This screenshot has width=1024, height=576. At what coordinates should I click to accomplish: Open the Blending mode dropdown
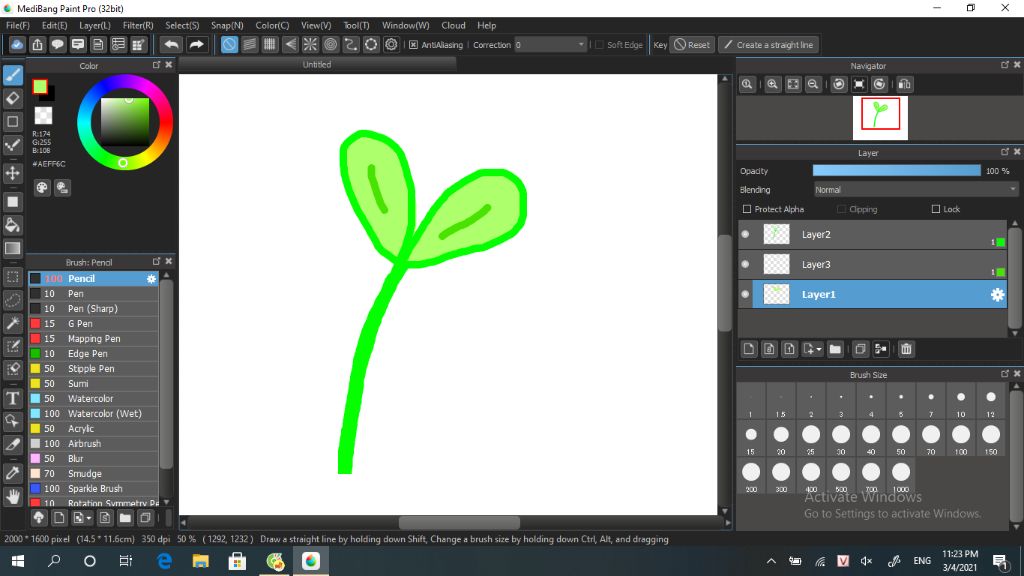click(916, 190)
